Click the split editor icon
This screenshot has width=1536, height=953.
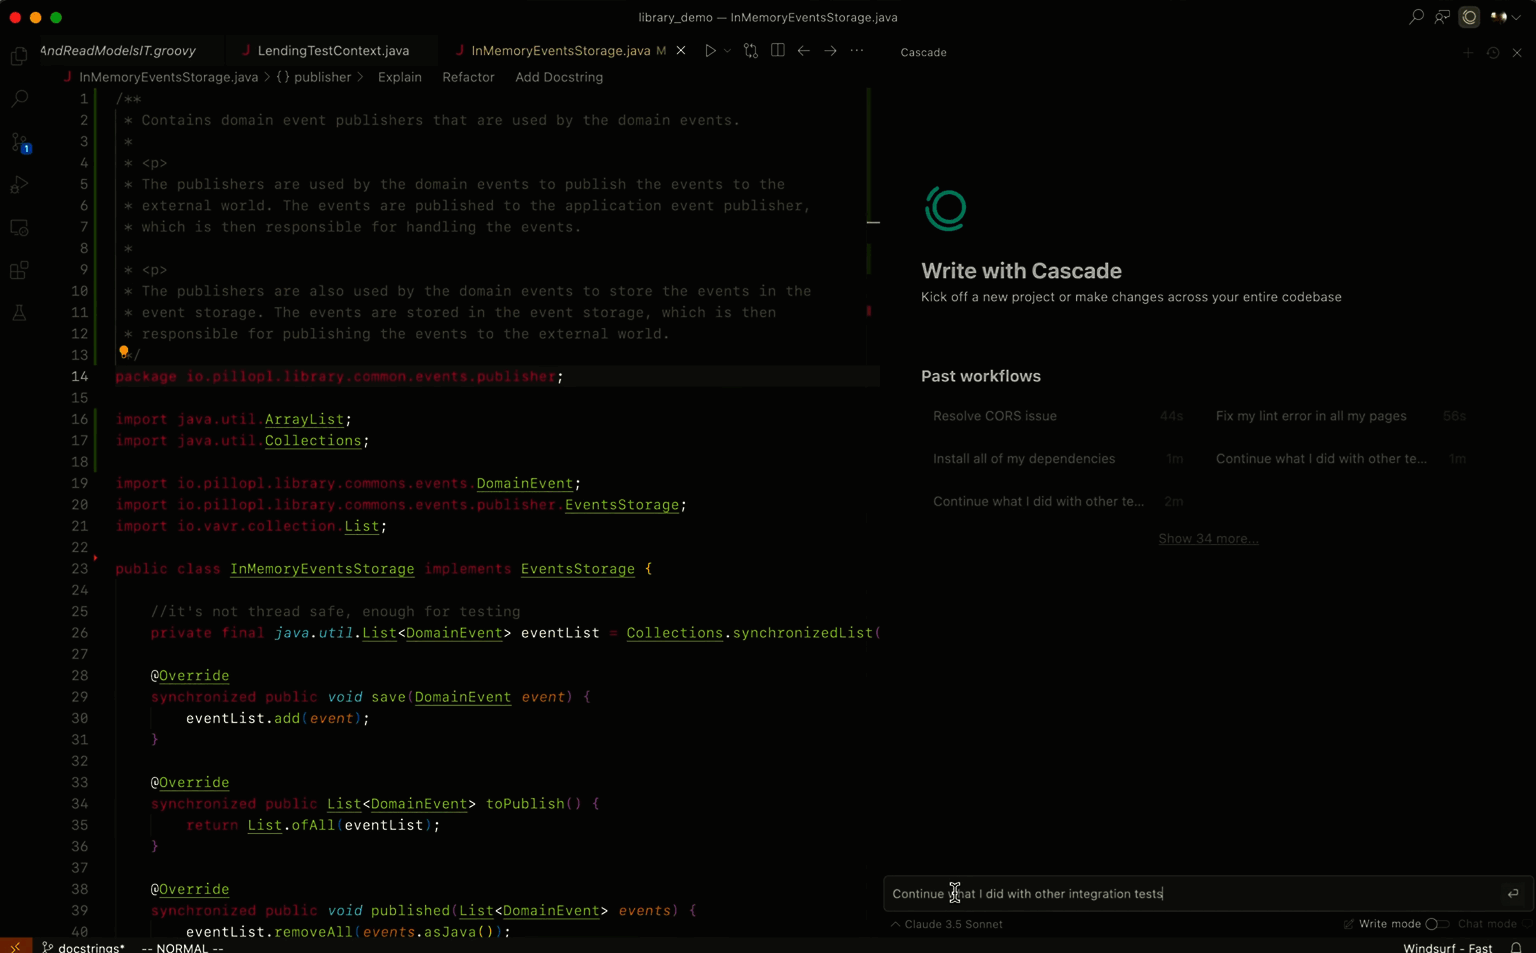tap(778, 51)
